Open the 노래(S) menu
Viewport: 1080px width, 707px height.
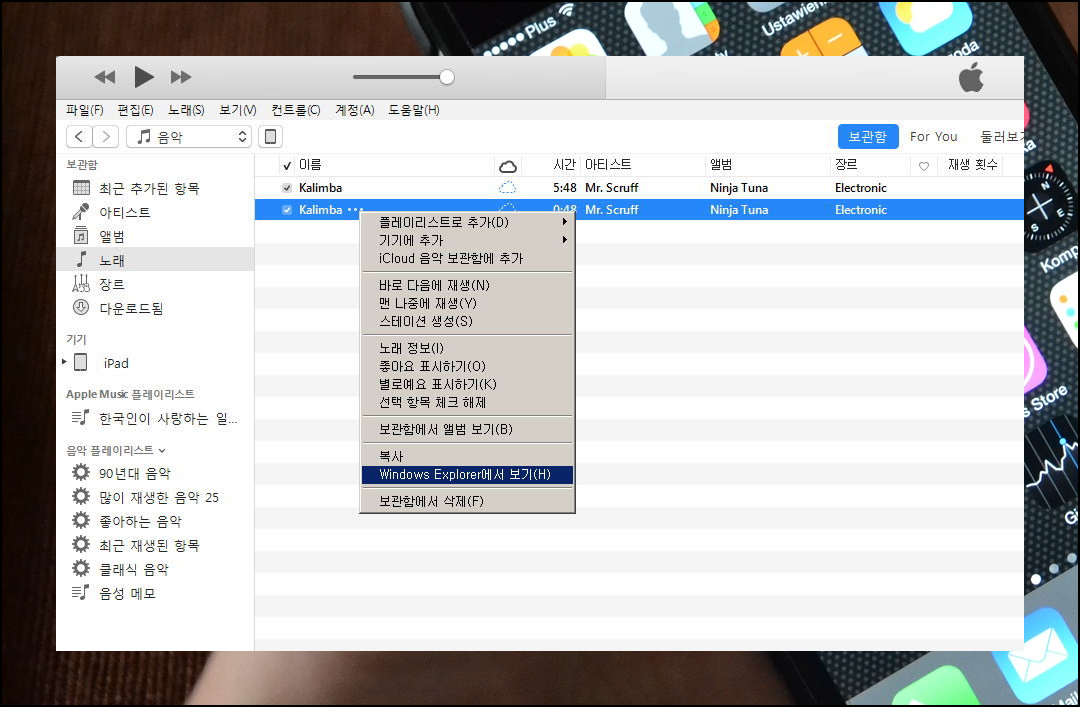click(x=186, y=110)
